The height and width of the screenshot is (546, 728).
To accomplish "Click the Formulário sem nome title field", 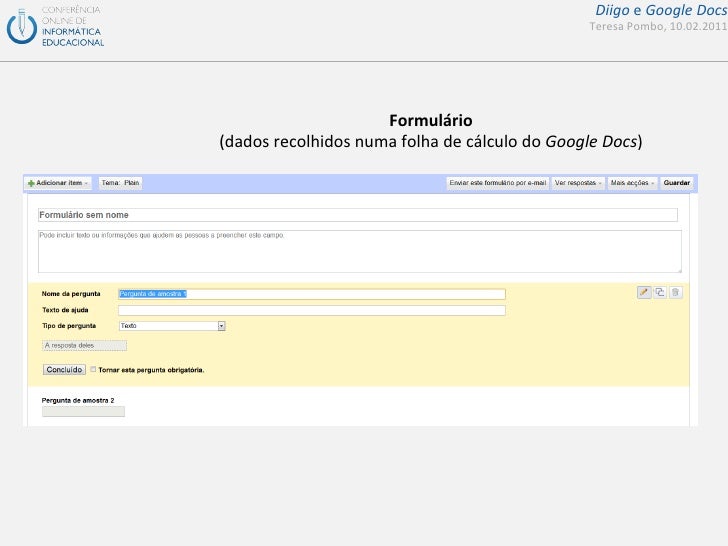I will [358, 215].
